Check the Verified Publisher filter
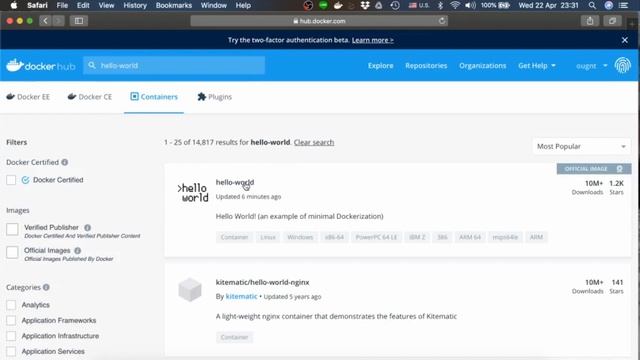Viewport: 640px width, 360px height. [x=12, y=229]
